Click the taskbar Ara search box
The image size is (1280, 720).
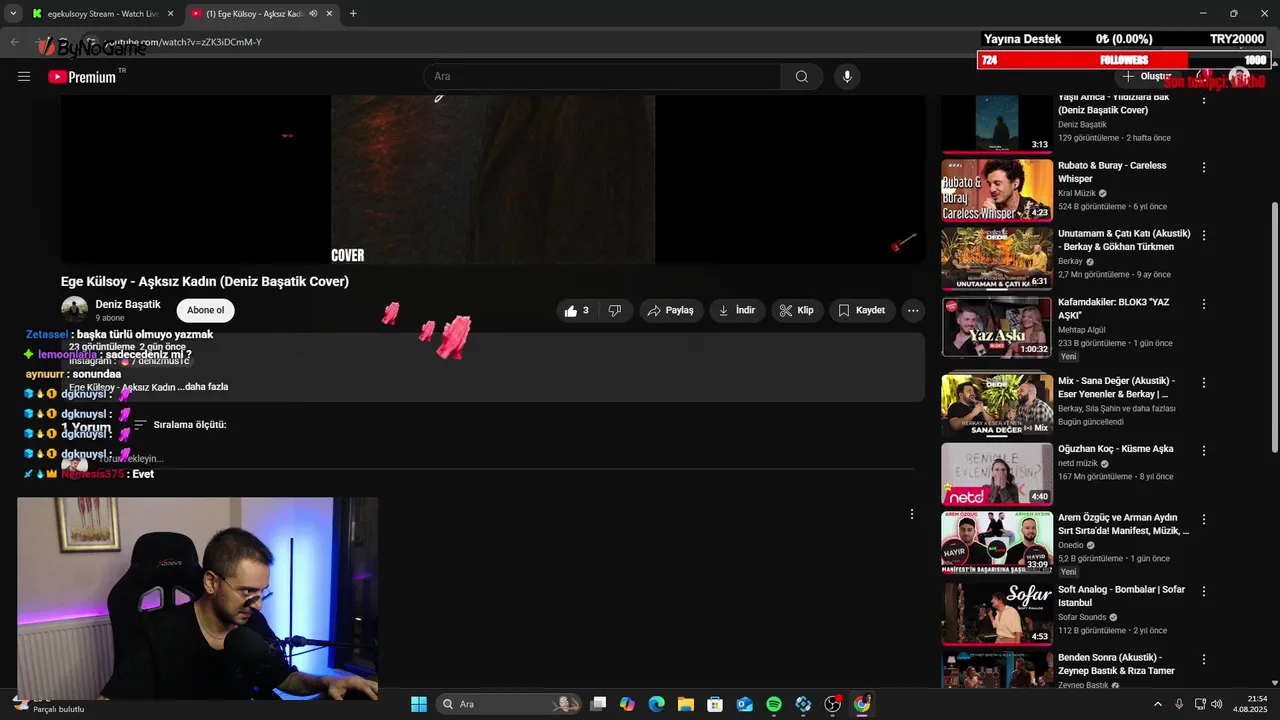click(x=511, y=704)
